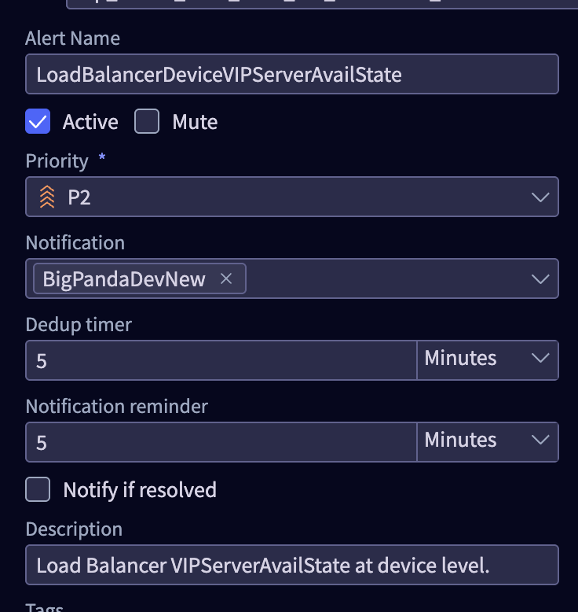Click into the Description text field
578x612 pixels.
(292, 565)
